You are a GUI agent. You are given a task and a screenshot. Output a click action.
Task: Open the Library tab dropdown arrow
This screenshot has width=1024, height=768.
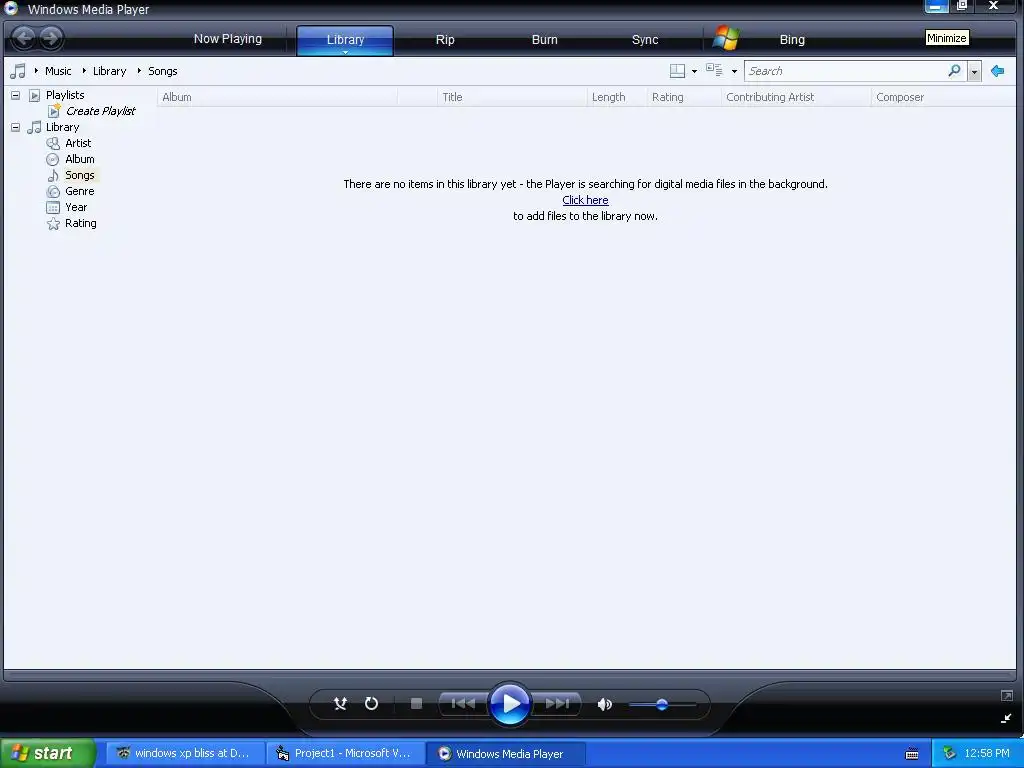pyautogui.click(x=345, y=52)
